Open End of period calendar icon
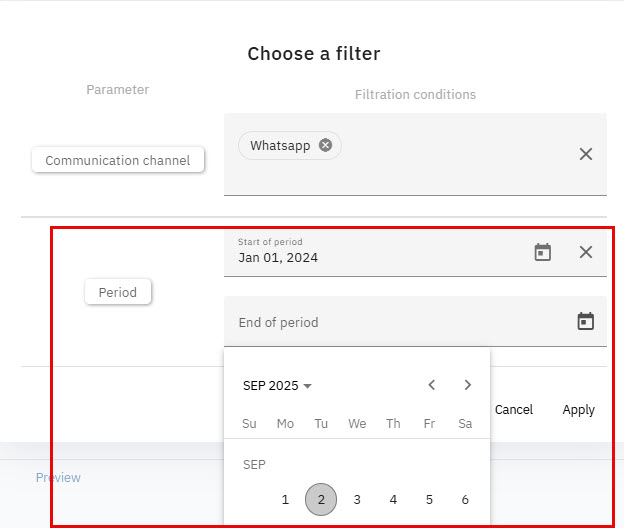Image resolution: width=624 pixels, height=528 pixels. point(586,321)
